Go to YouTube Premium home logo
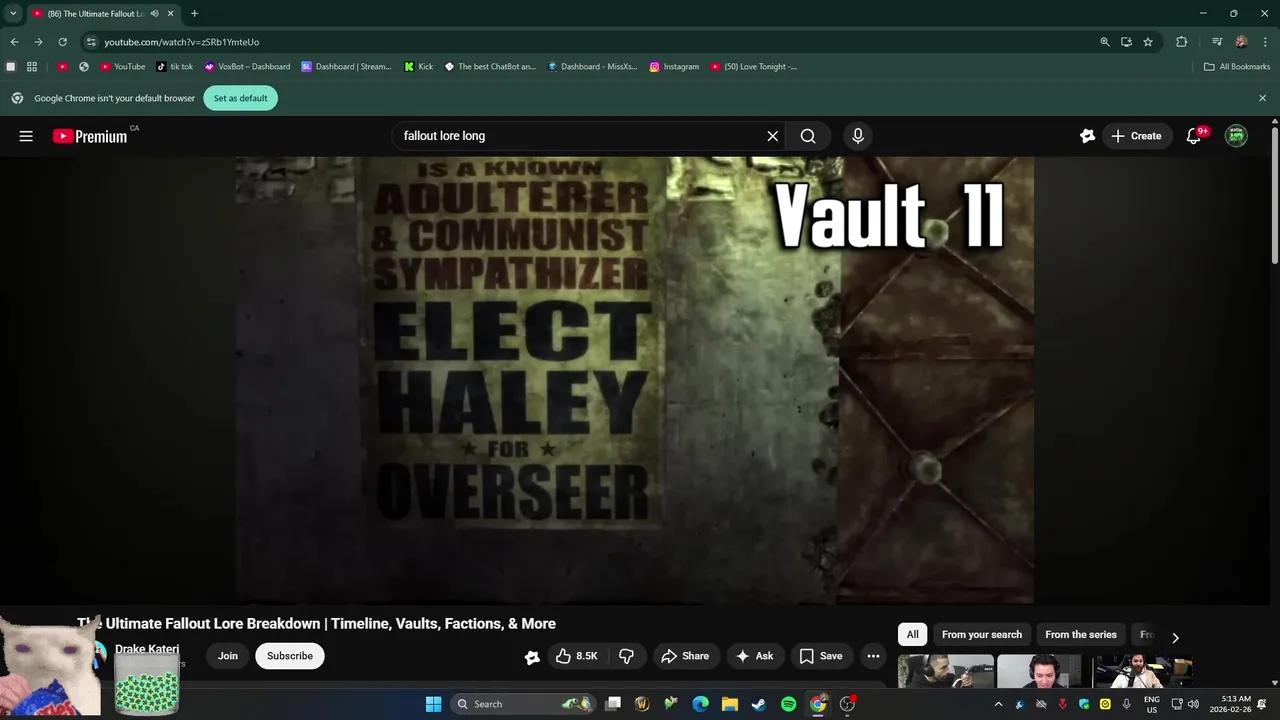The width and height of the screenshot is (1280, 720). coord(90,136)
